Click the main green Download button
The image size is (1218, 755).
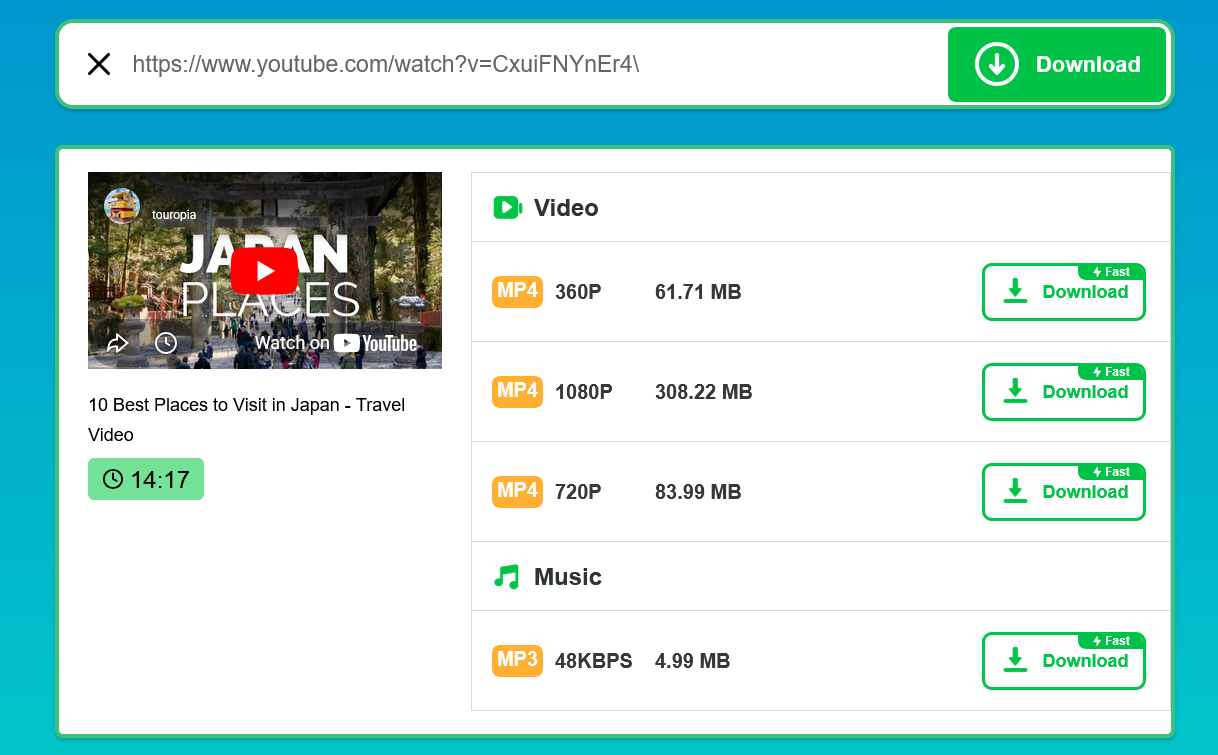[1057, 65]
